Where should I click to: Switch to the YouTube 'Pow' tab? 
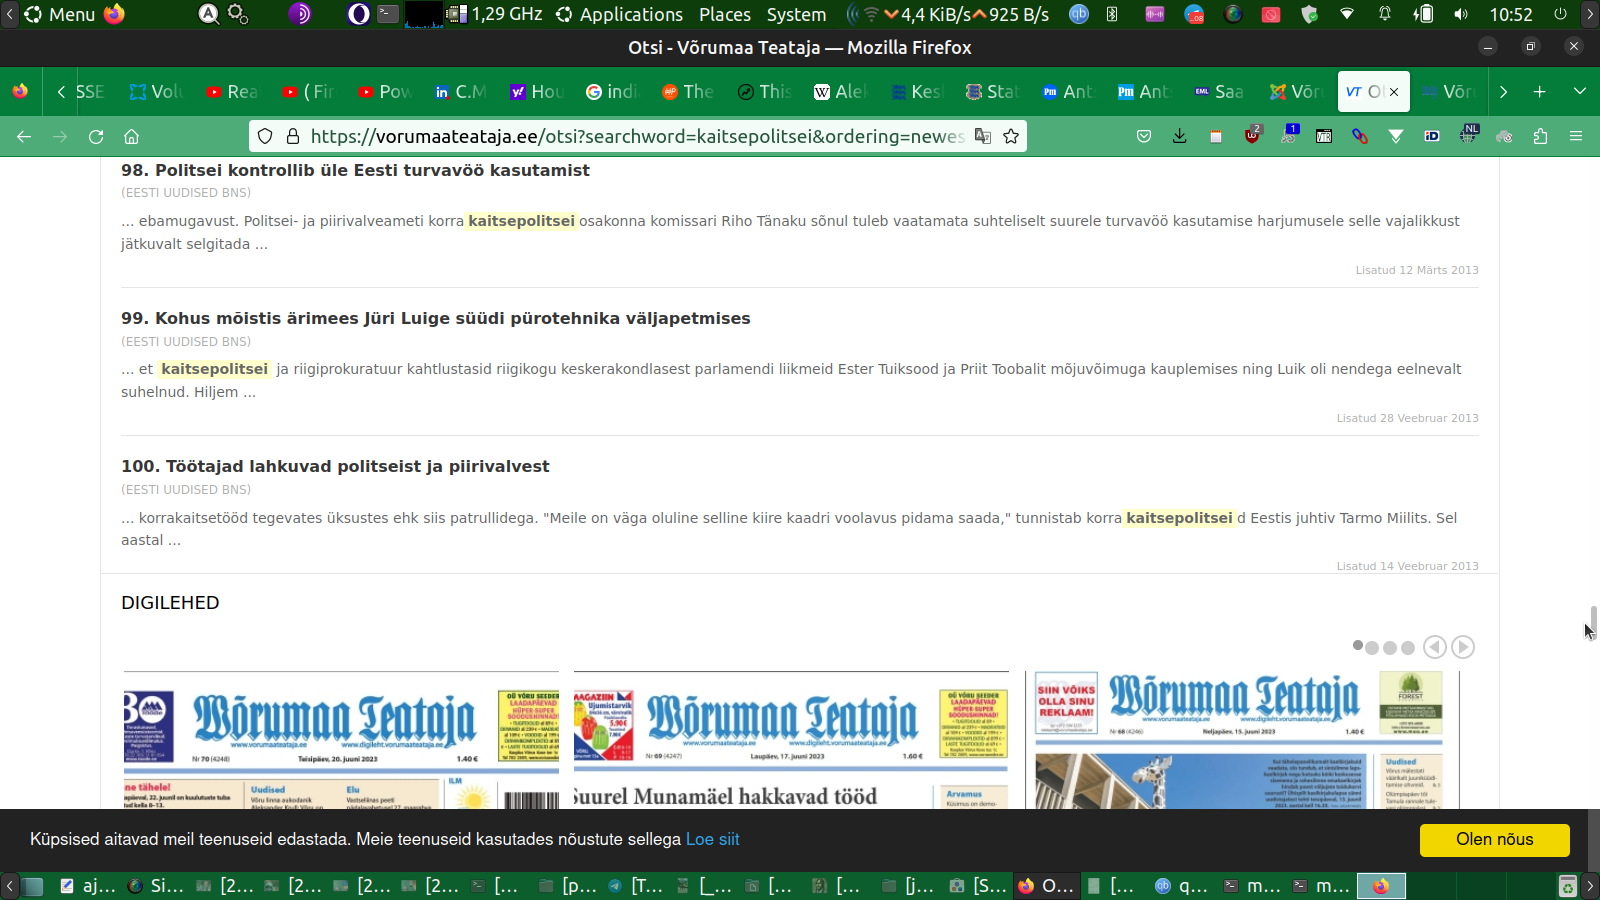tap(384, 91)
